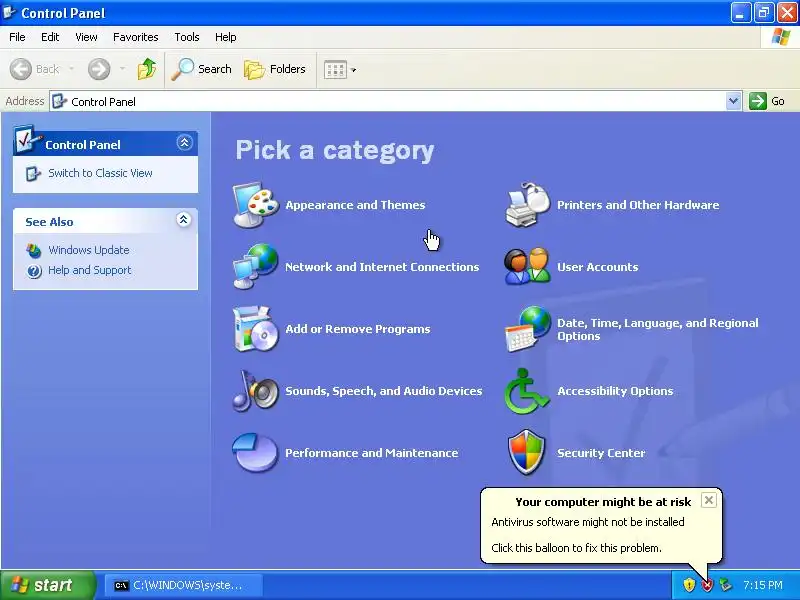Click the Accessibility Options text link
Screen dimensions: 800x600
tap(615, 391)
